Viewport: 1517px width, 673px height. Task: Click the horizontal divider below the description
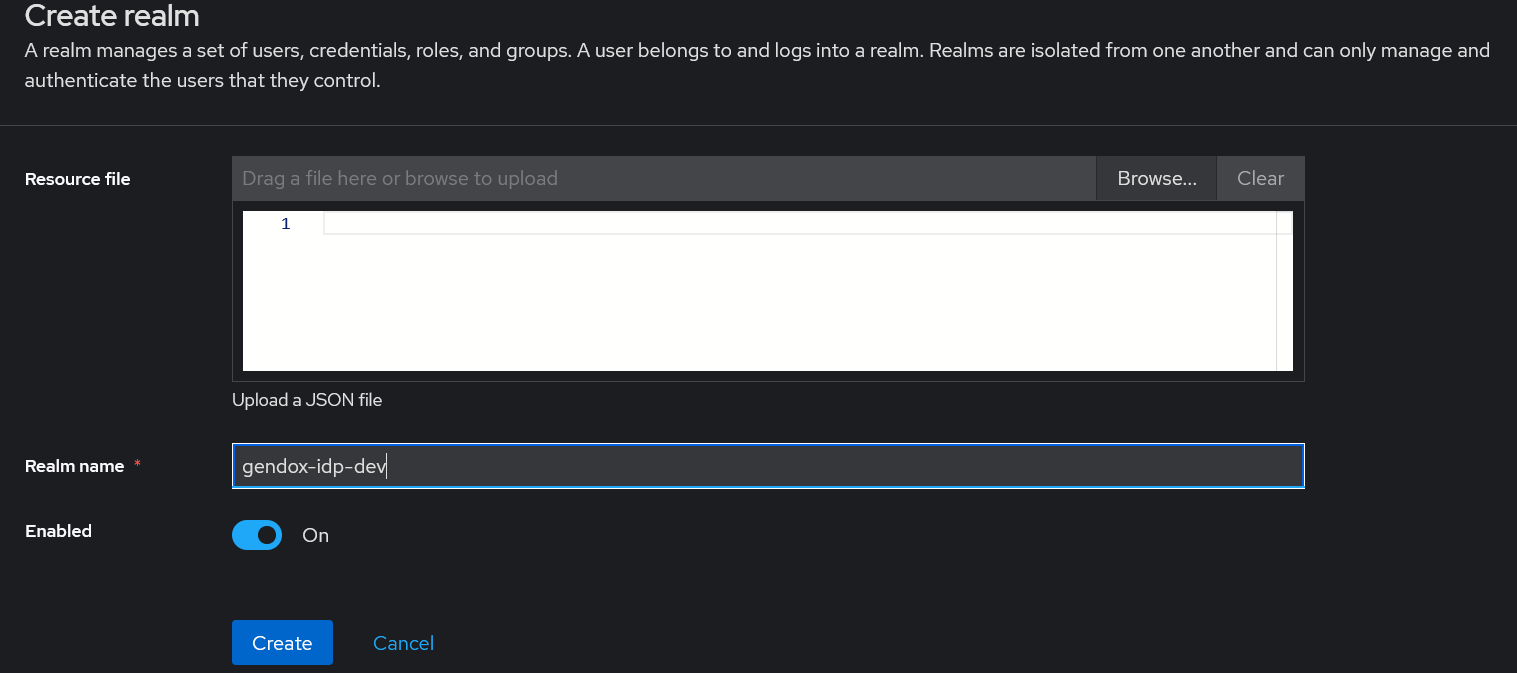click(758, 125)
